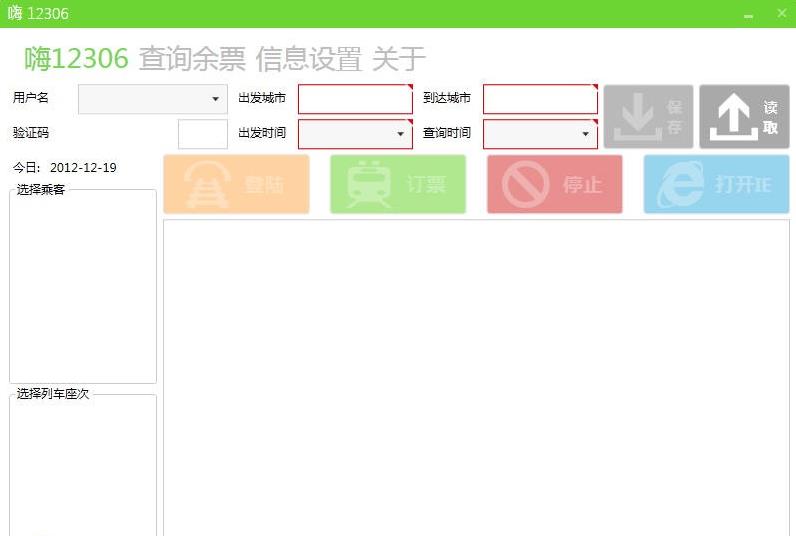Open the 查询时间 query time dropdown

click(x=585, y=134)
